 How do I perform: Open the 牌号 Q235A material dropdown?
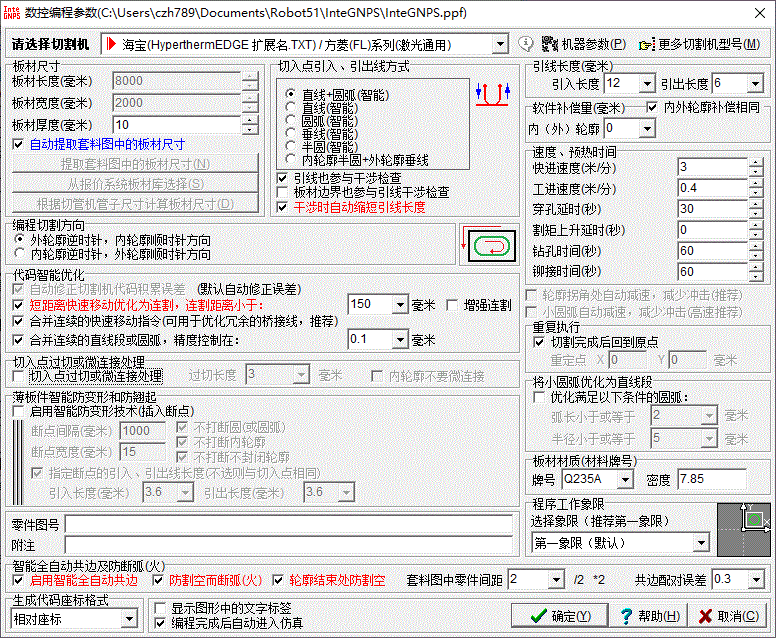626,479
